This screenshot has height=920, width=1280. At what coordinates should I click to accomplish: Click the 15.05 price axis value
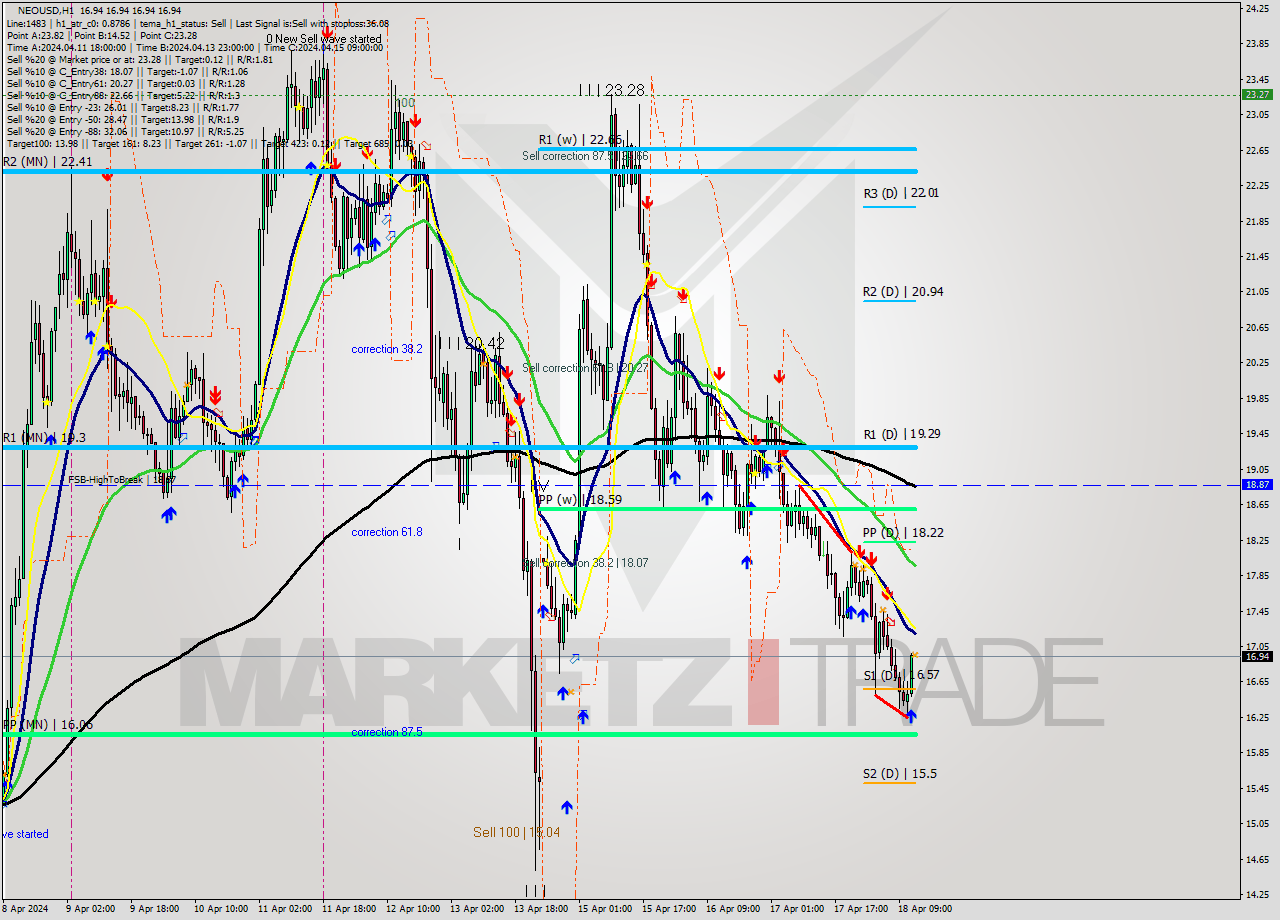click(x=1256, y=824)
